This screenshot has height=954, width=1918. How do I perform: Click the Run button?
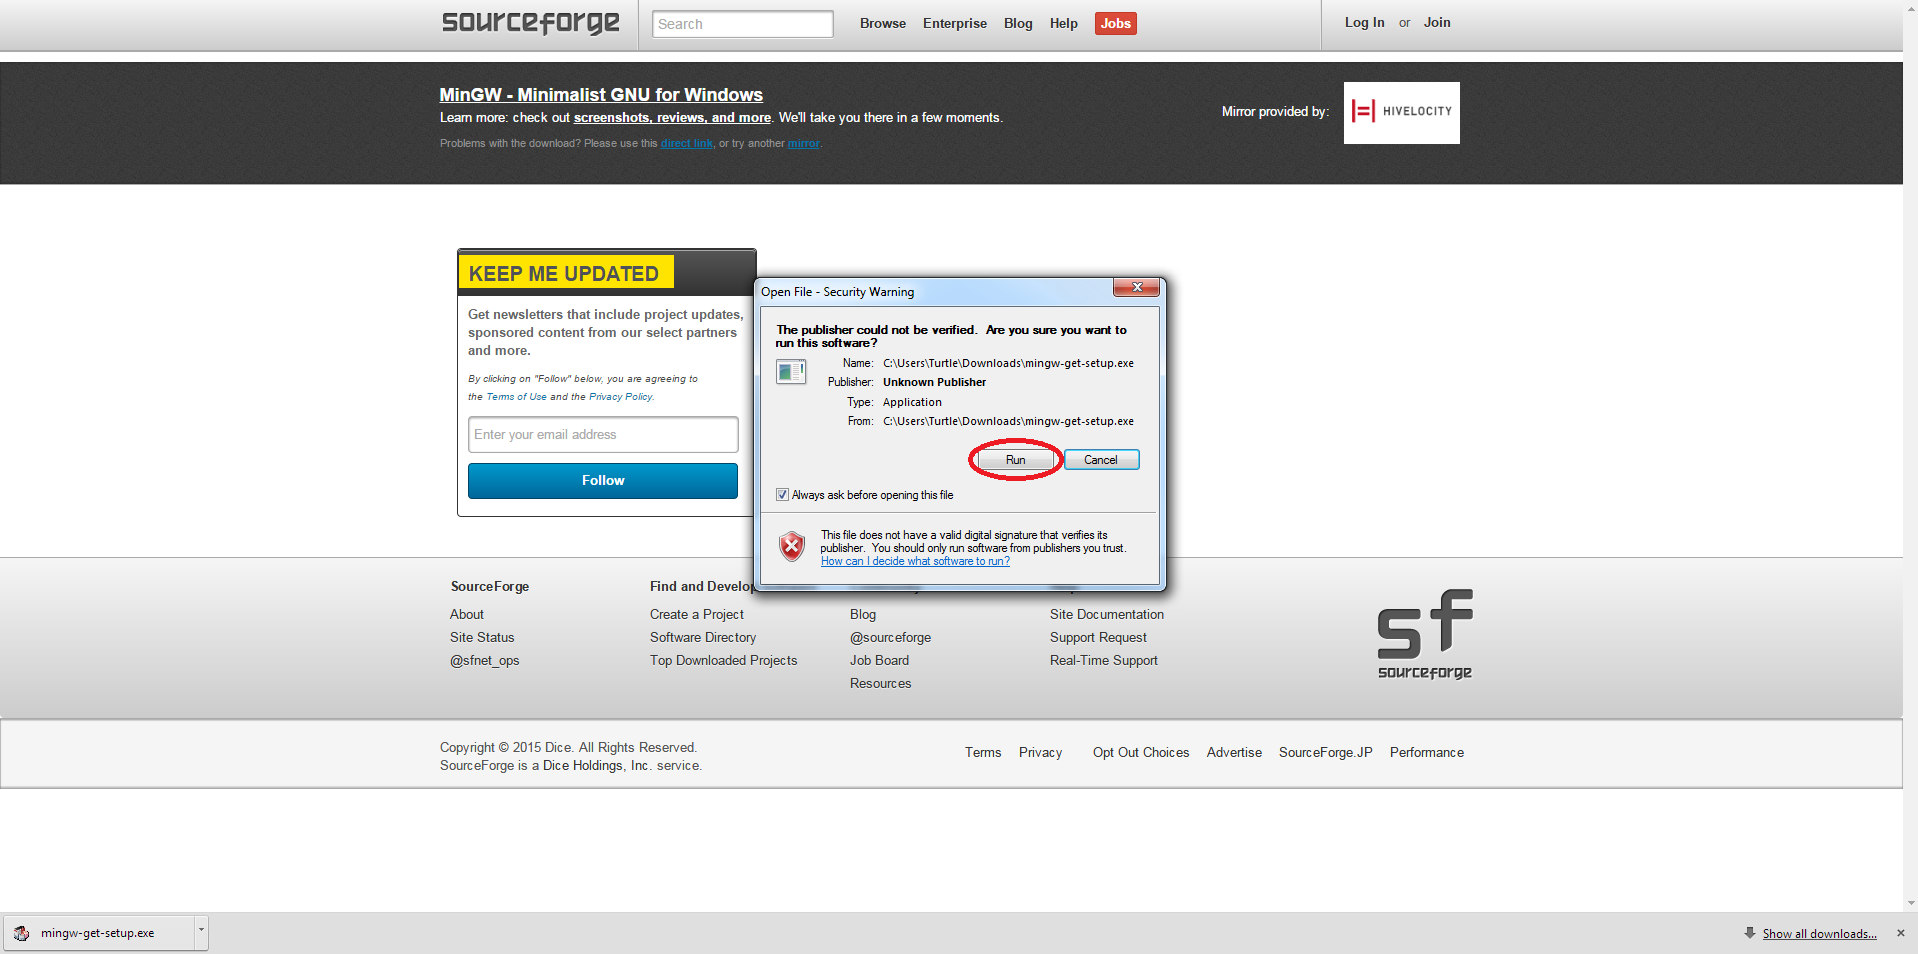coord(1015,460)
